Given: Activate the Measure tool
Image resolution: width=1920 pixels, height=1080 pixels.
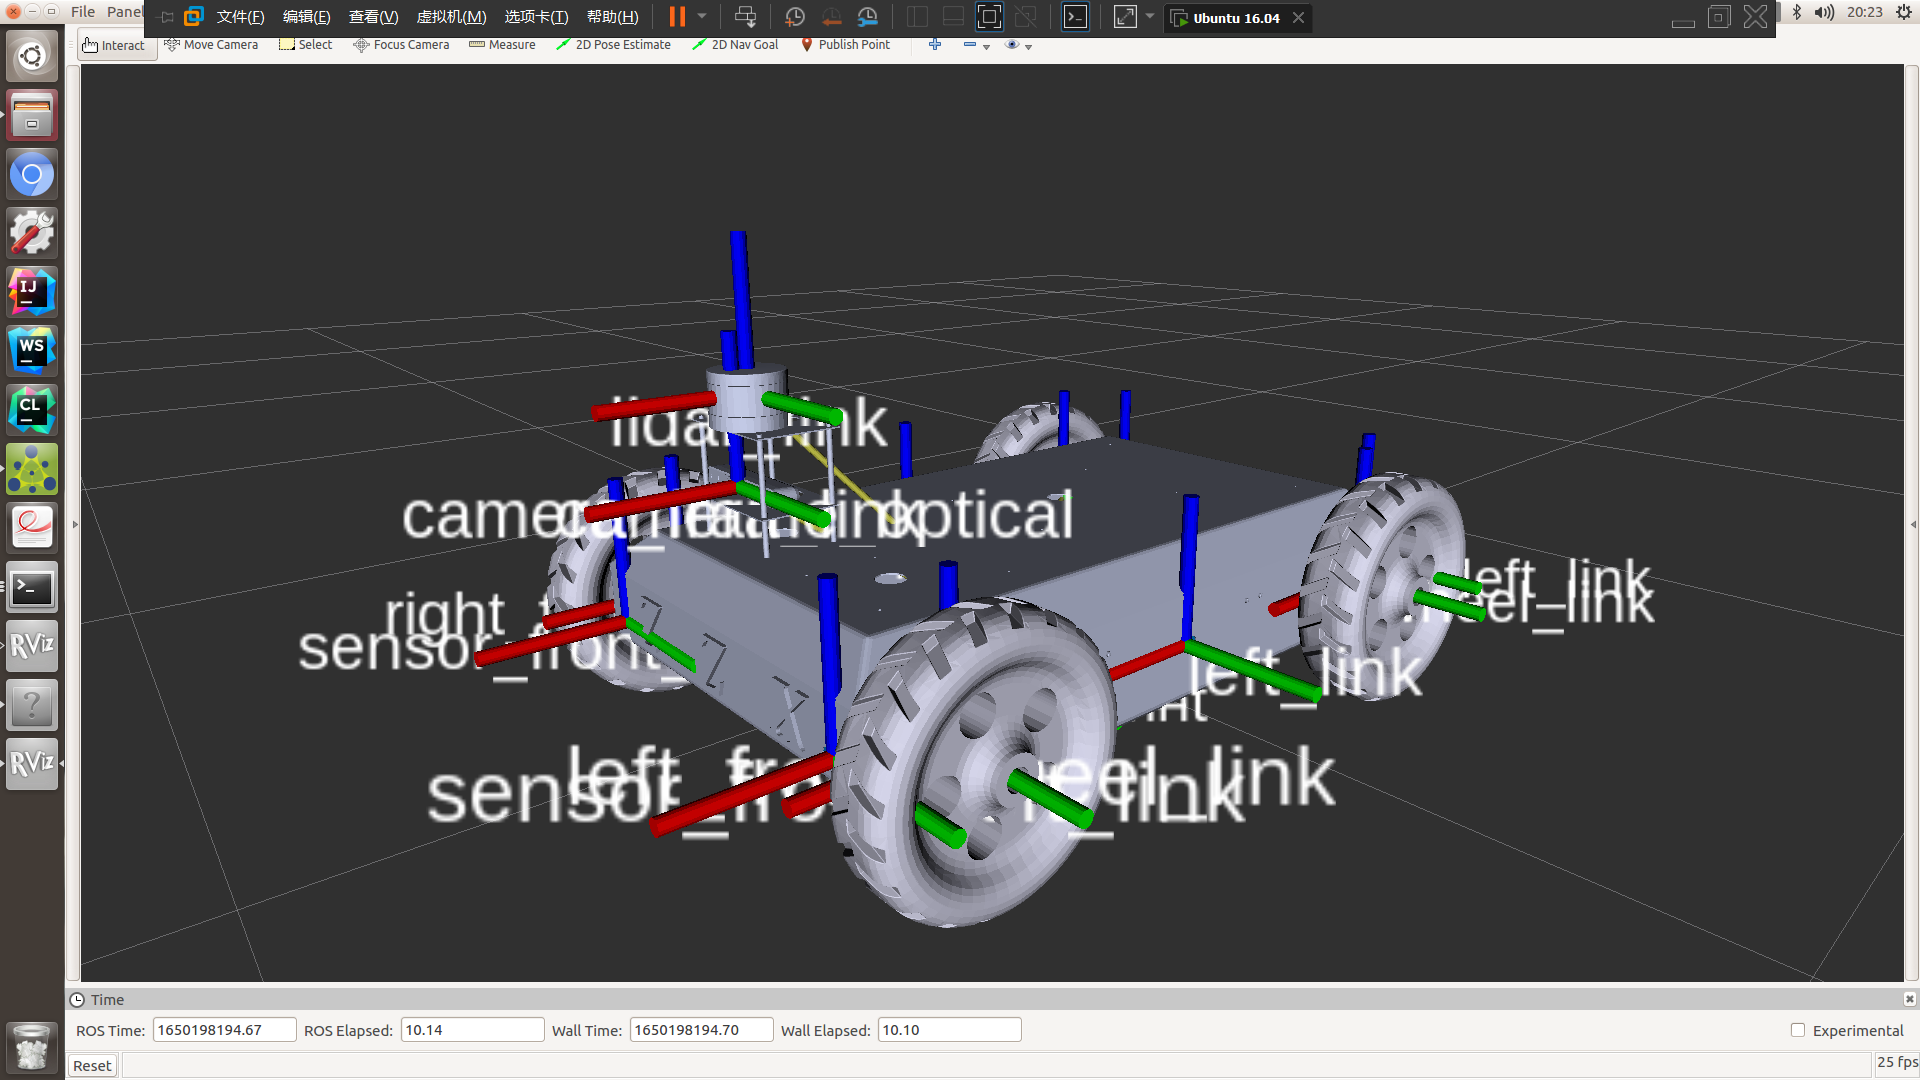Looking at the screenshot, I should pos(502,45).
